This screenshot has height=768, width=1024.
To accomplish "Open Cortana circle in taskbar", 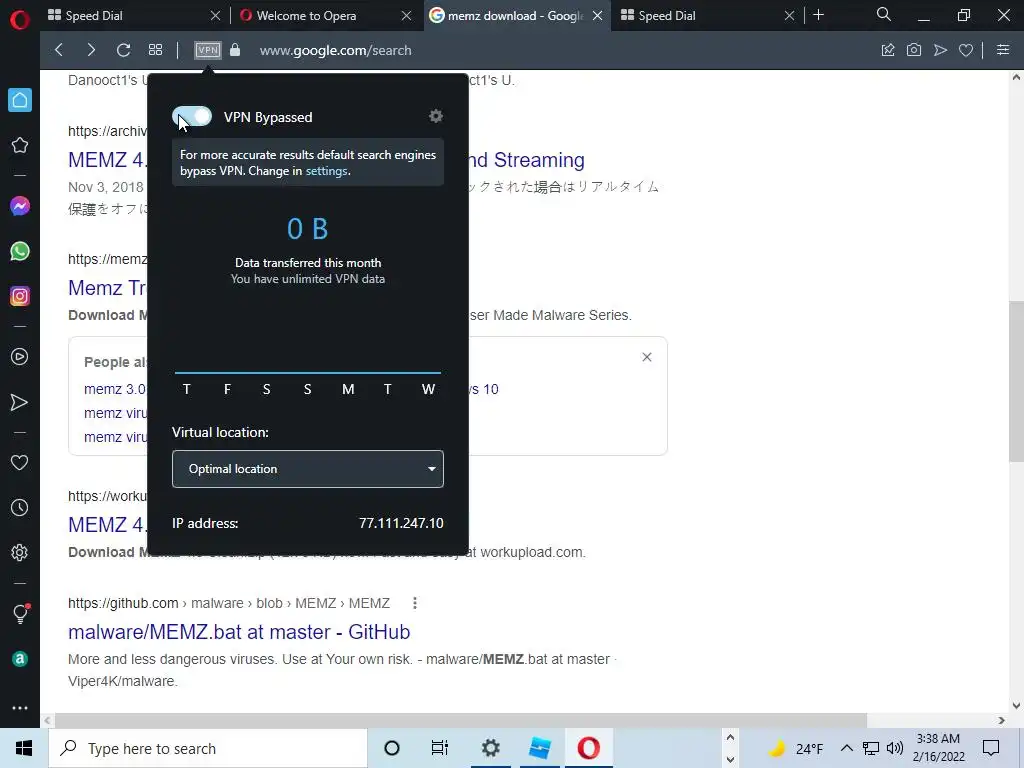I will [392, 748].
